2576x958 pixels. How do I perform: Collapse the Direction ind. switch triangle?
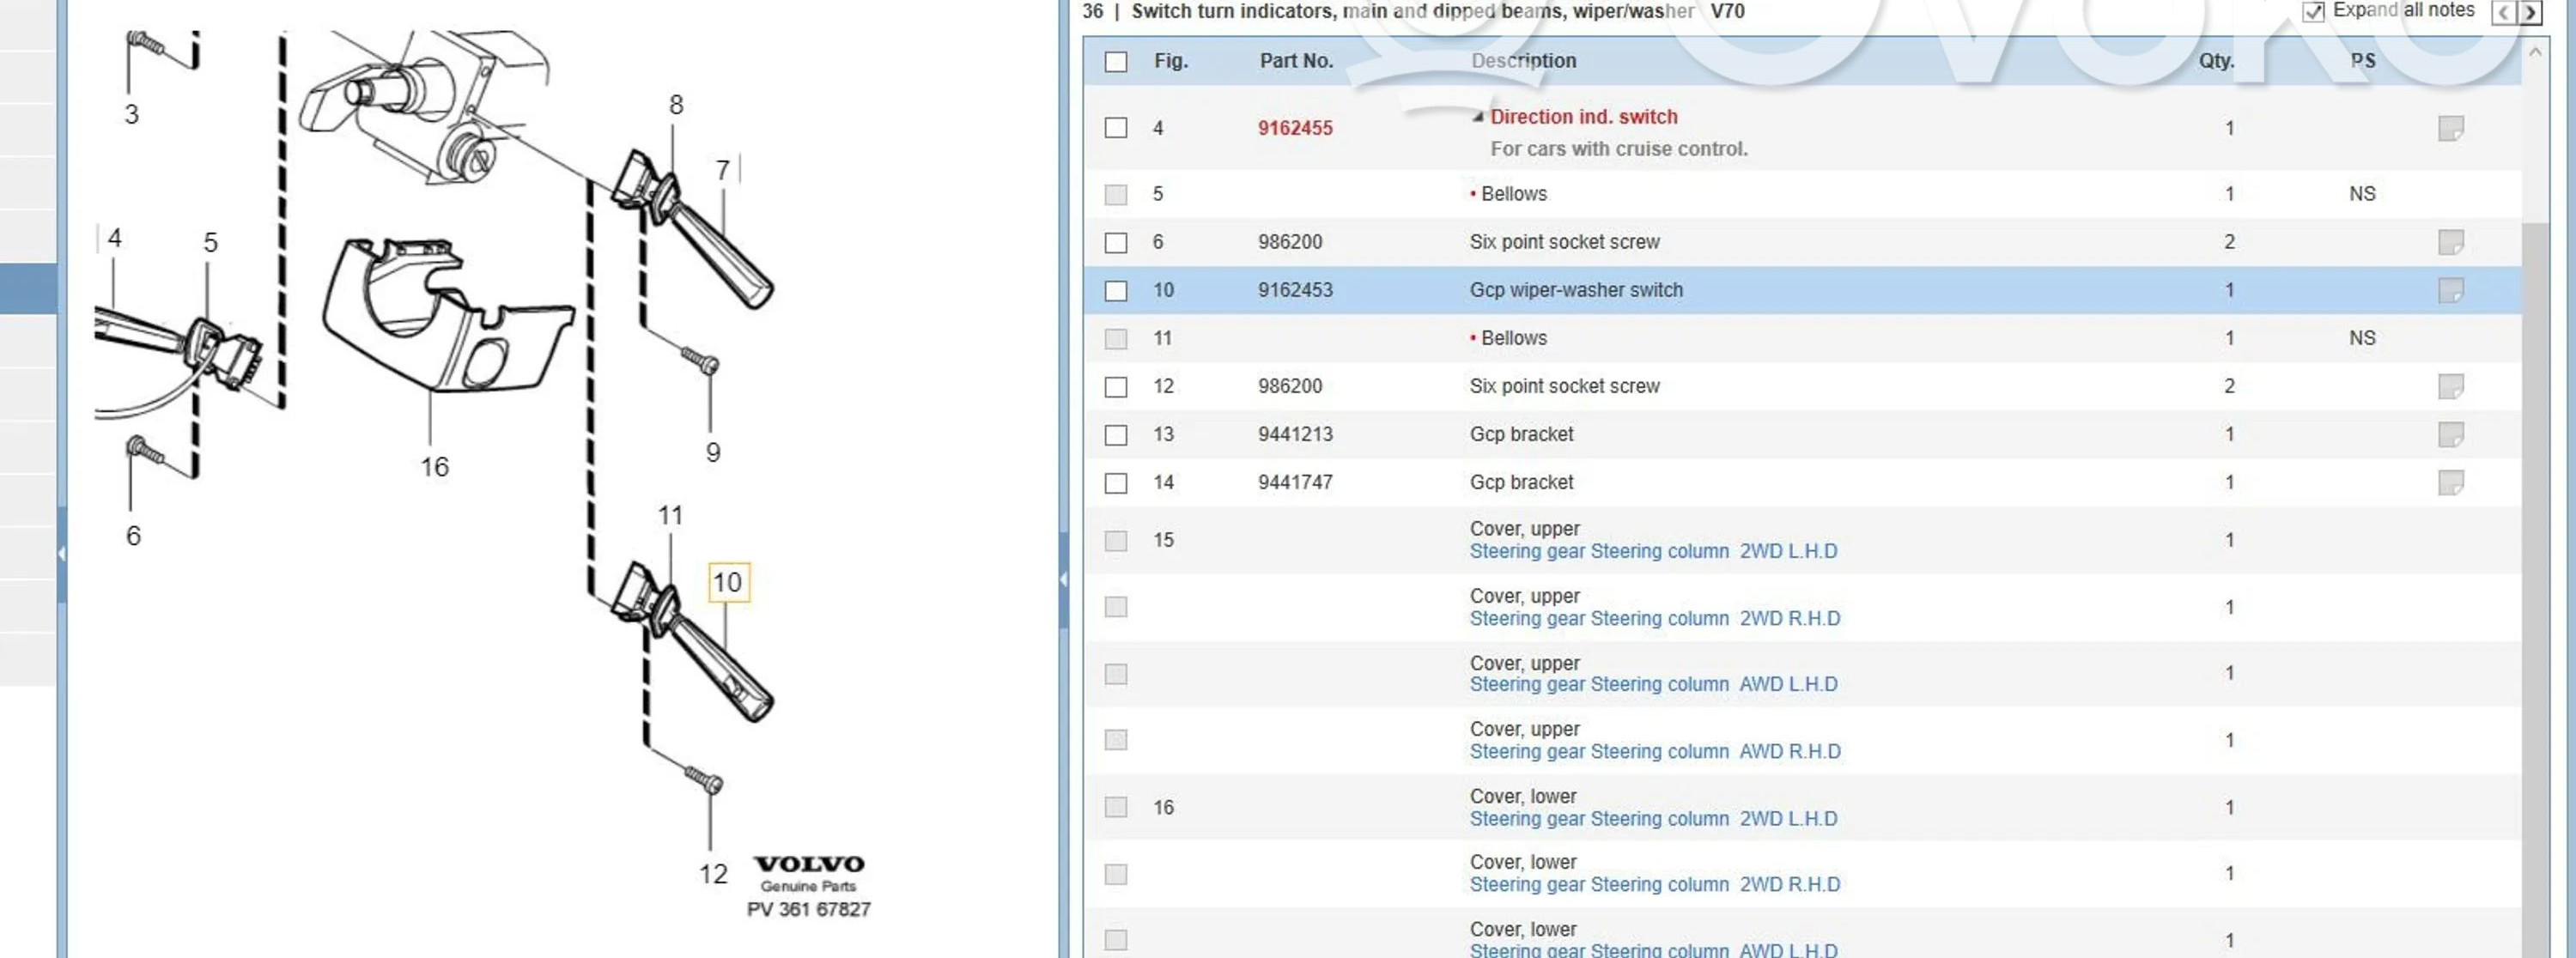click(x=1477, y=117)
